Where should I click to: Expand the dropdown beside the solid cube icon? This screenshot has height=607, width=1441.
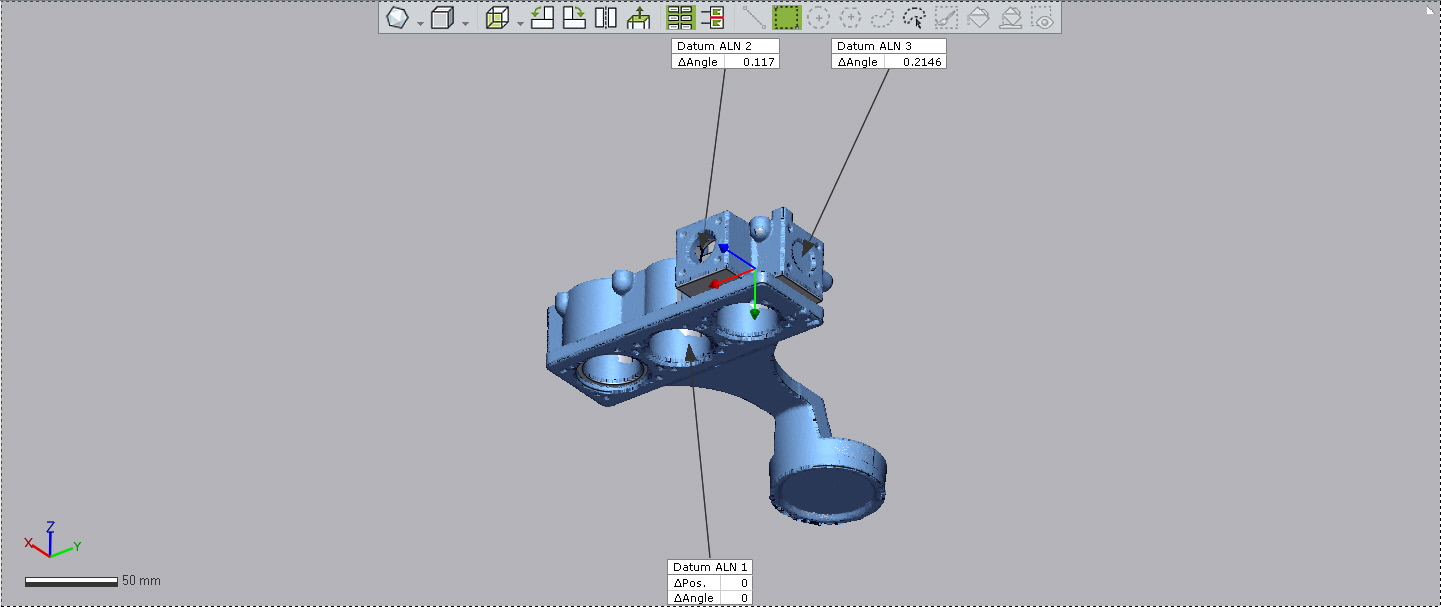pos(464,23)
